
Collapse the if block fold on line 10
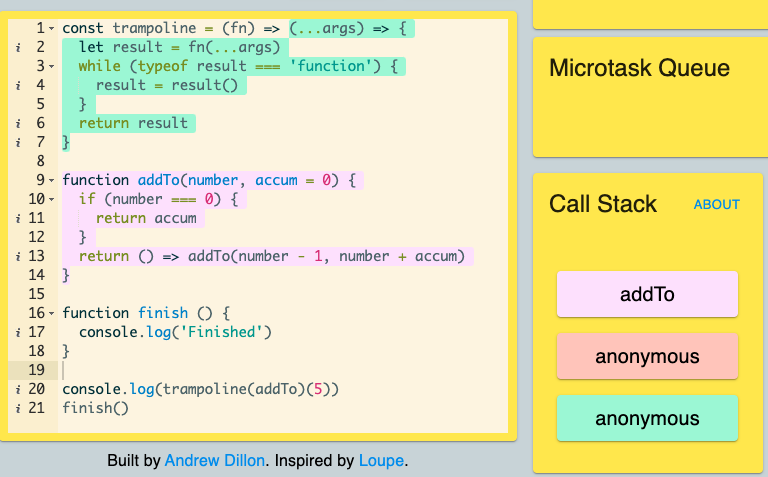coord(52,200)
